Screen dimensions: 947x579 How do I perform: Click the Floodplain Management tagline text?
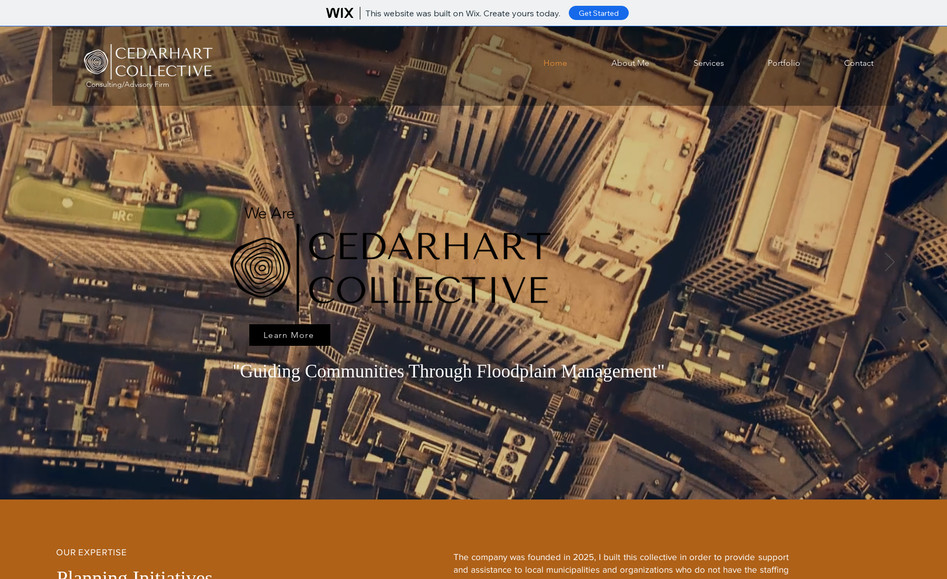[x=448, y=371]
